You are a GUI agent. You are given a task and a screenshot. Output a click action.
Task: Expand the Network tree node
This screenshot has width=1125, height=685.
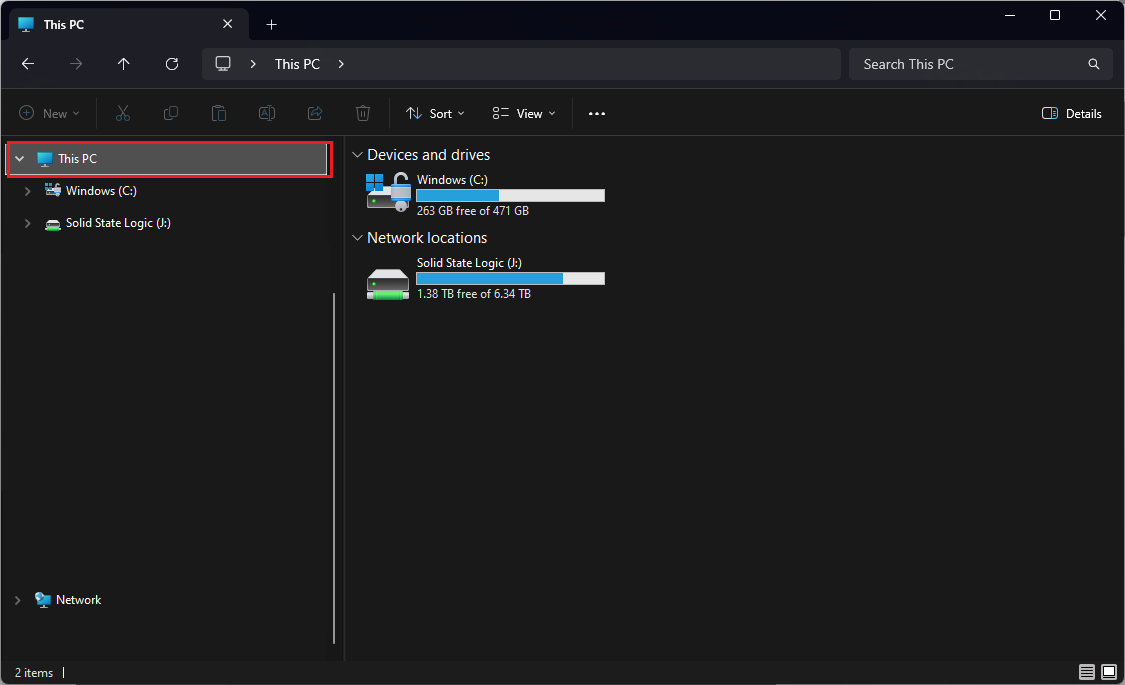18,600
